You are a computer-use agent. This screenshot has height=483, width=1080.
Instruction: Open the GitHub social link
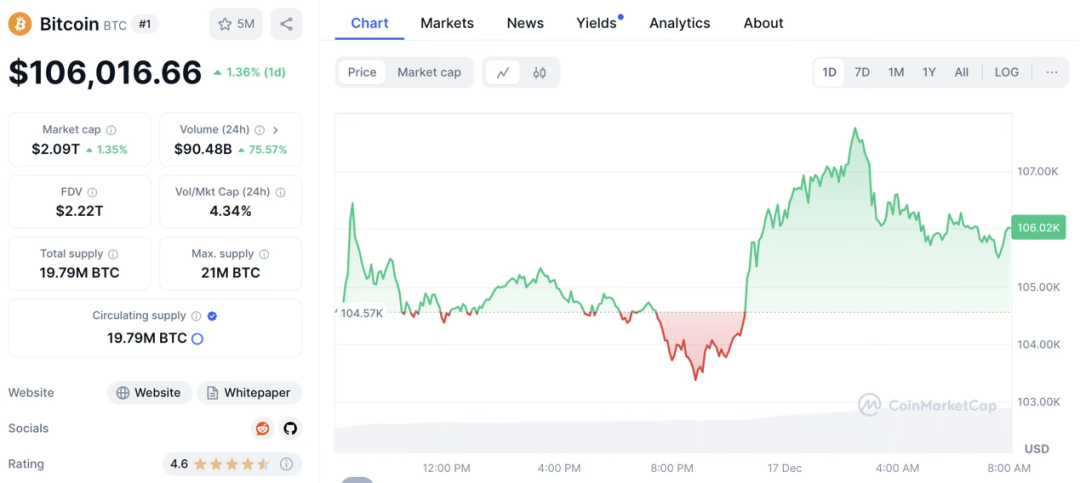[x=290, y=428]
